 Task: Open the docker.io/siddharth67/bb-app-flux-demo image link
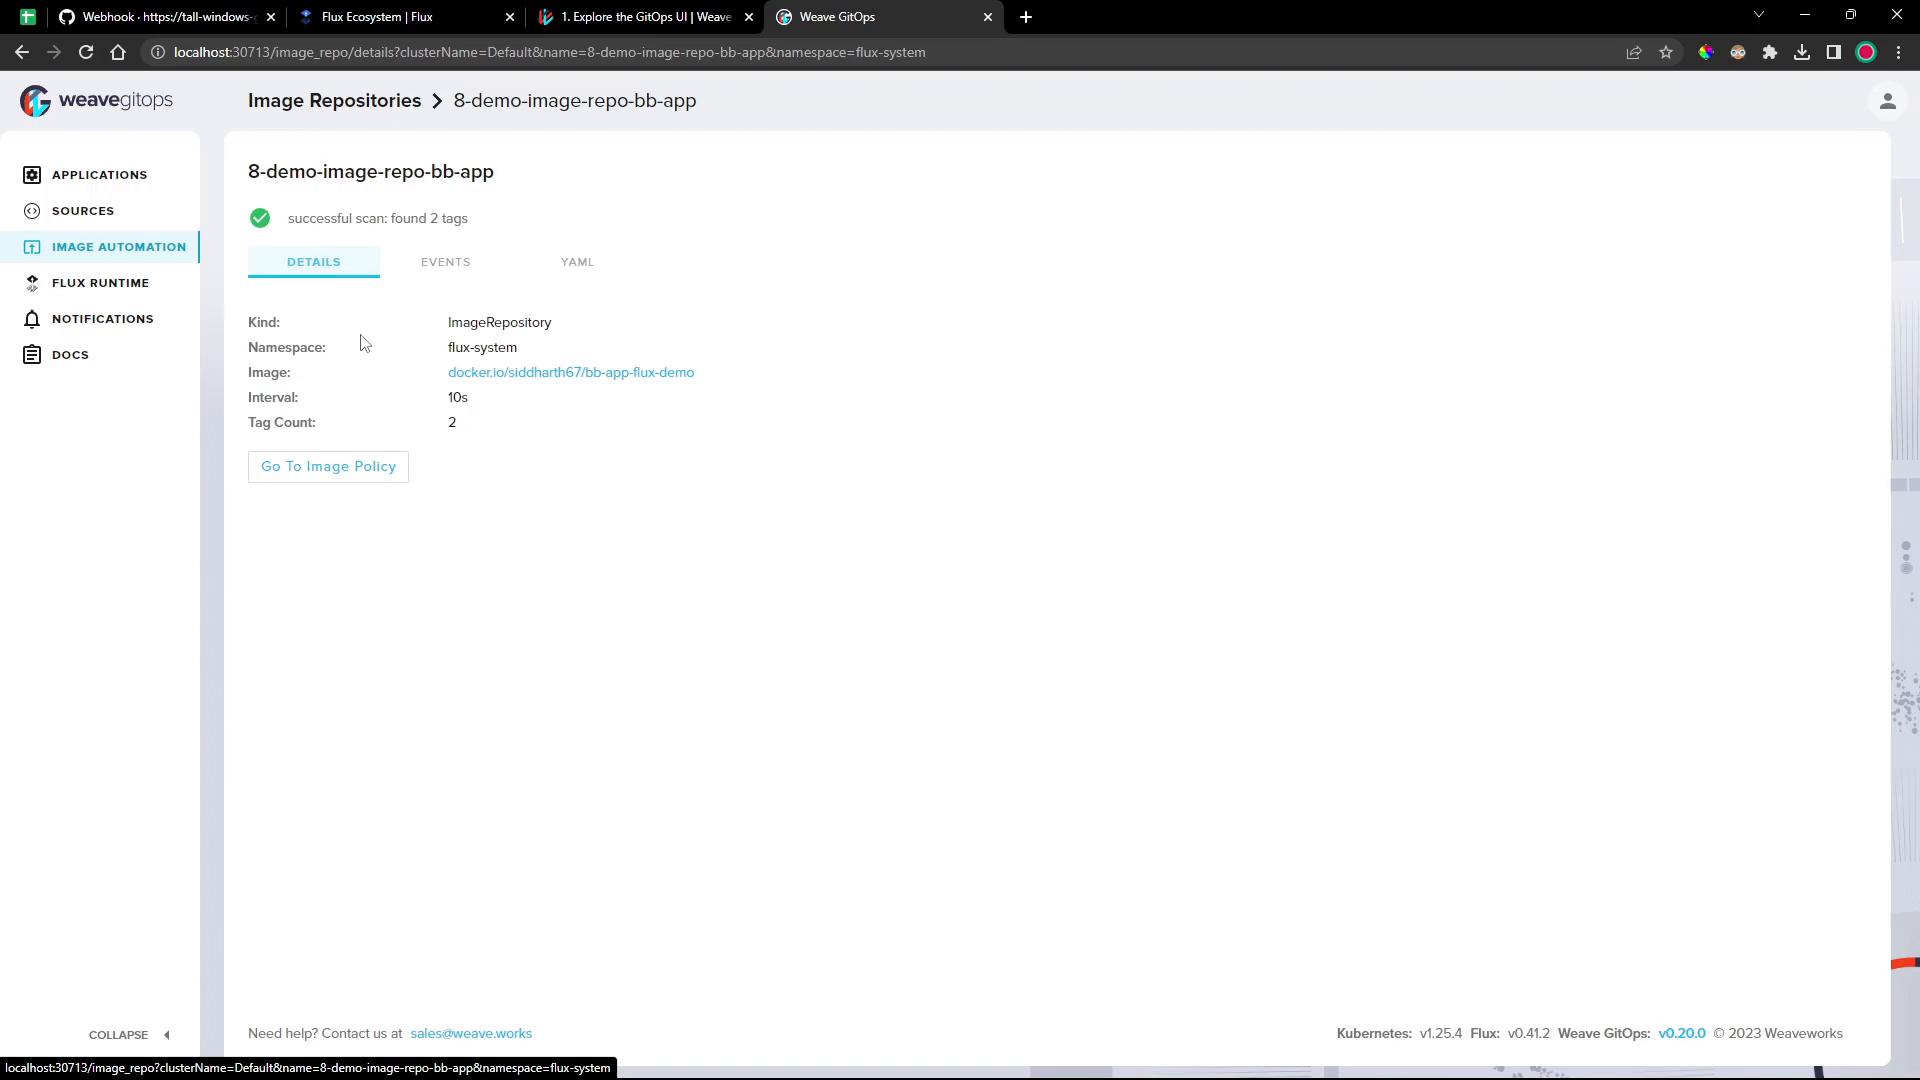coord(571,373)
